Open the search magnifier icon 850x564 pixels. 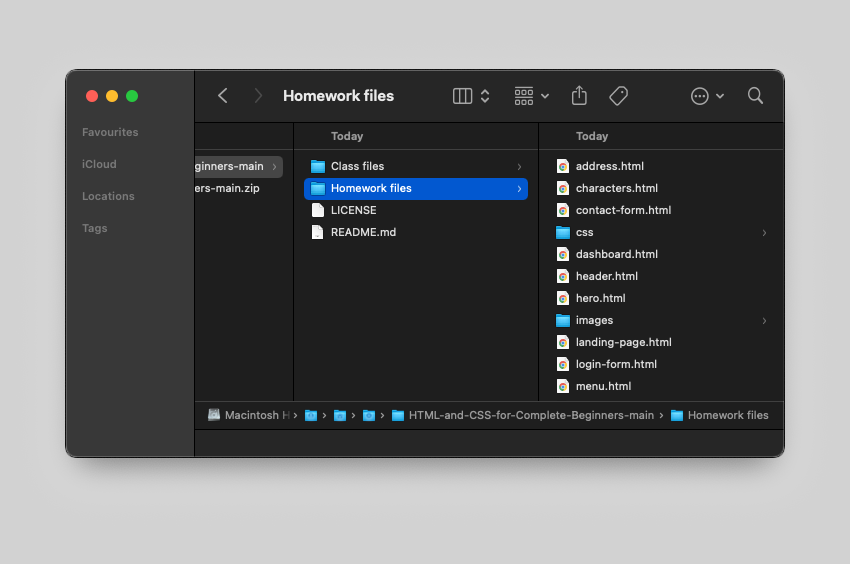tap(755, 96)
